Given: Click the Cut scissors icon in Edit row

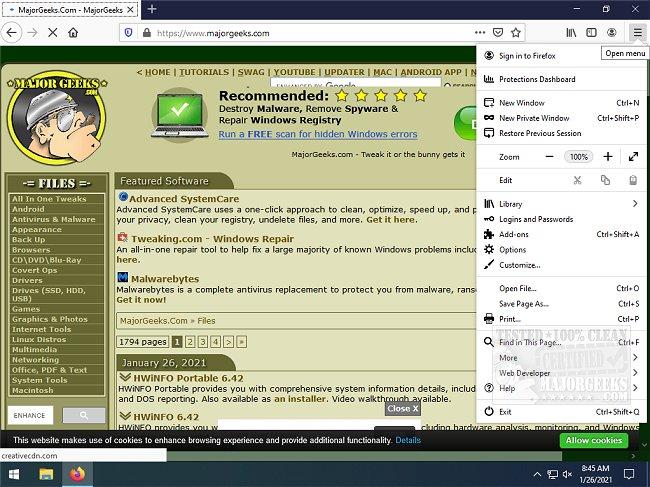Looking at the screenshot, I should tap(577, 180).
